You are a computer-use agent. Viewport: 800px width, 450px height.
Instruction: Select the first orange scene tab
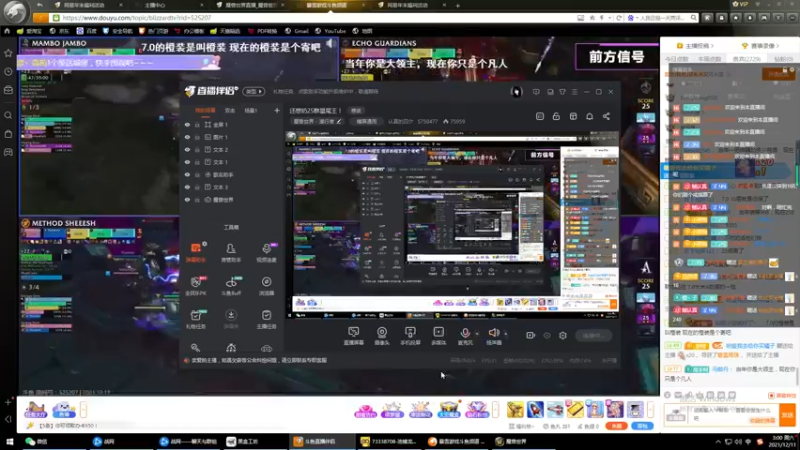pos(205,110)
